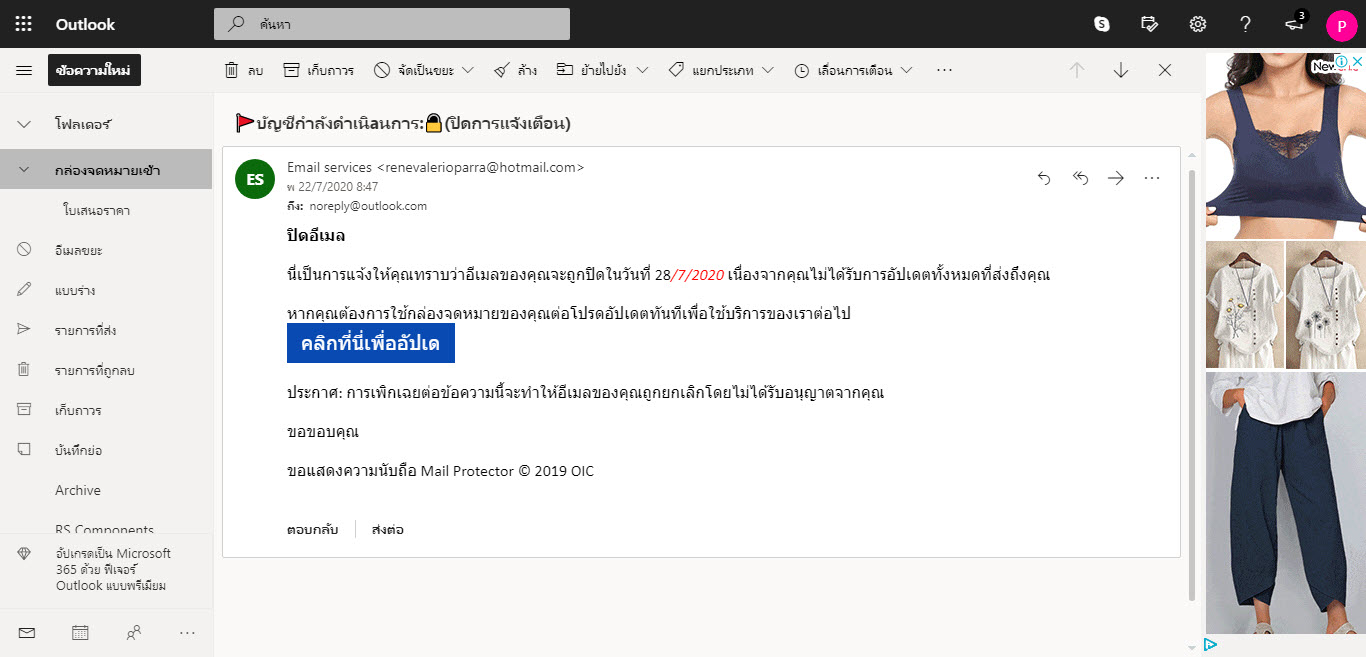The height and width of the screenshot is (657, 1366).
Task: Click the blue คลิกที่นี่เพื่ออัปเด link
Action: pyautogui.click(x=371, y=343)
